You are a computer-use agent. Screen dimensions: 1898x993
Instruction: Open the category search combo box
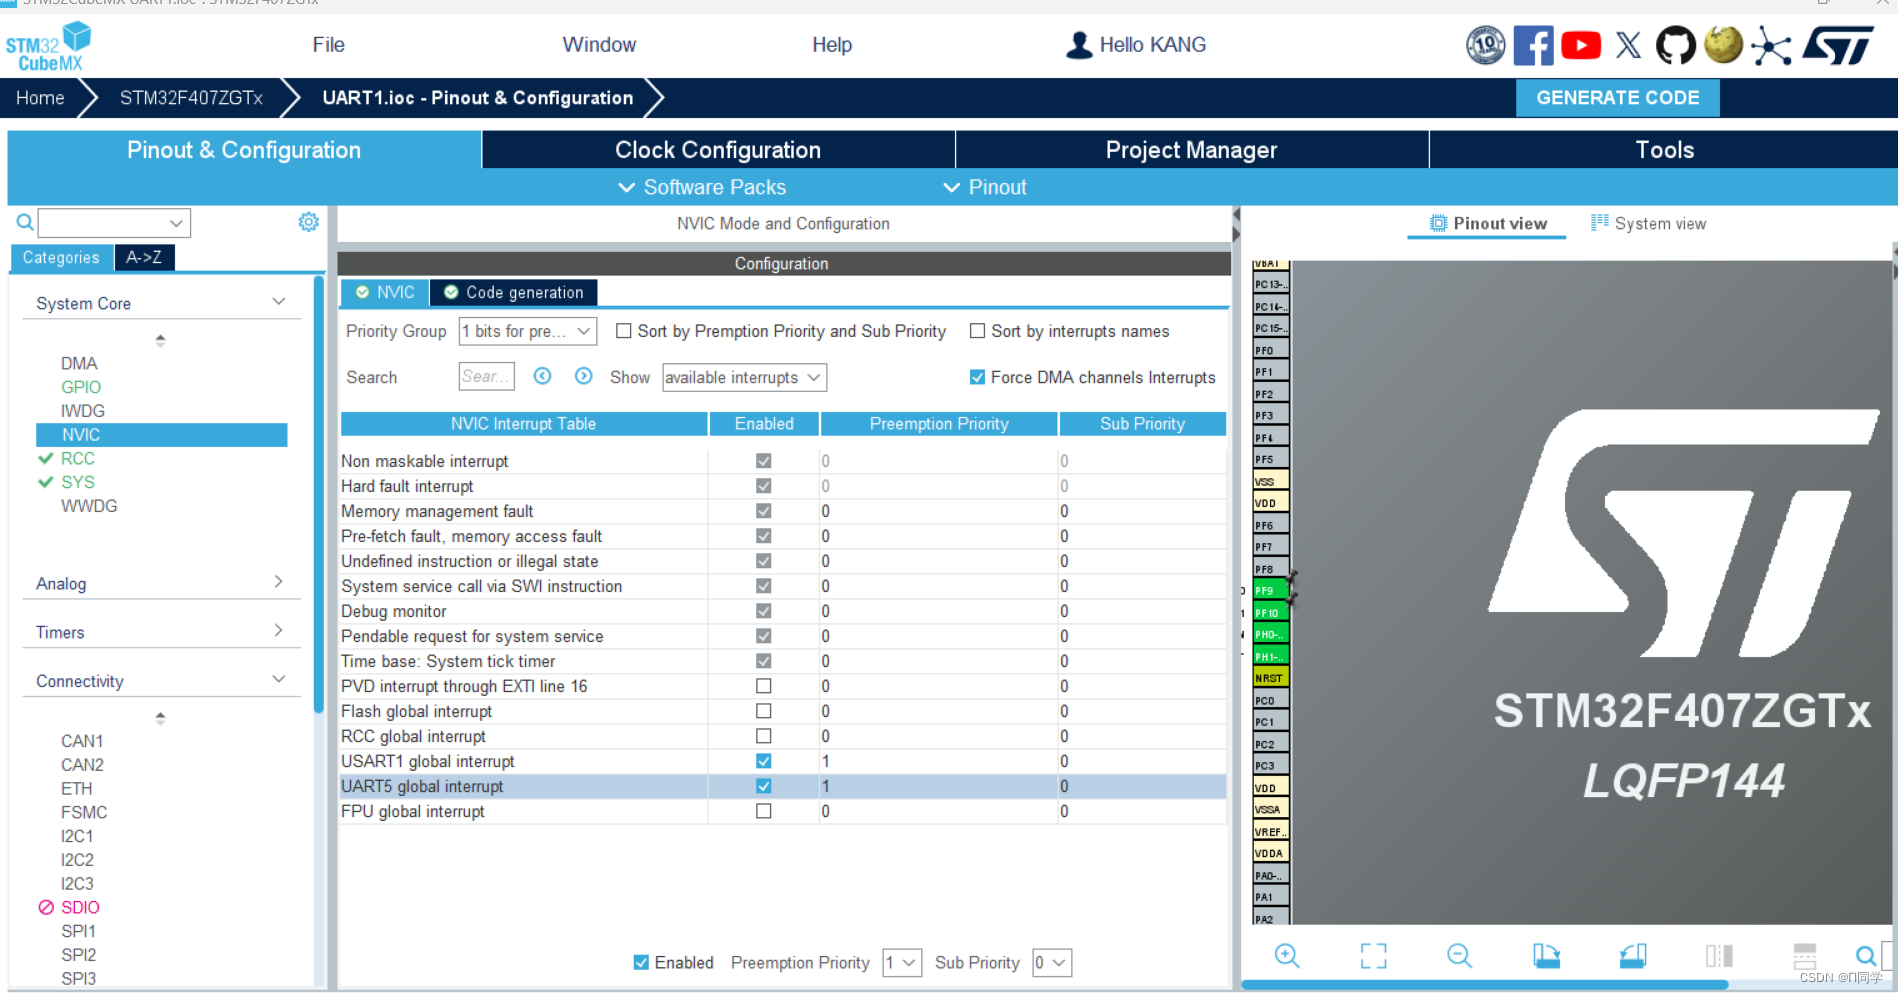(x=114, y=222)
